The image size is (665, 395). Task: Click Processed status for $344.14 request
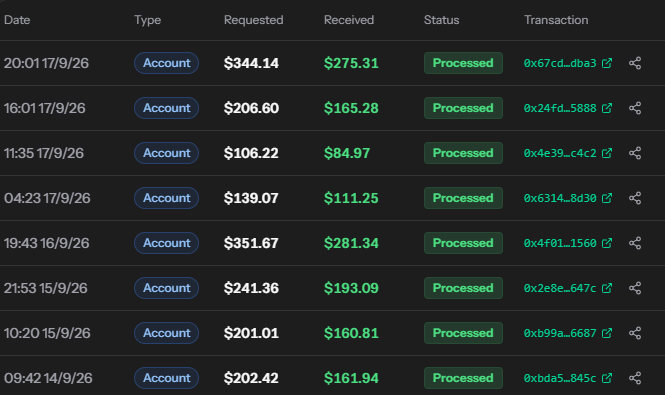click(x=463, y=63)
